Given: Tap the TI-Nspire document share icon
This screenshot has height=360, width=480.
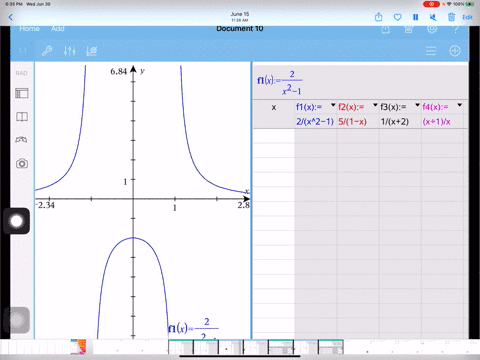Looking at the screenshot, I should pyautogui.click(x=385, y=29).
